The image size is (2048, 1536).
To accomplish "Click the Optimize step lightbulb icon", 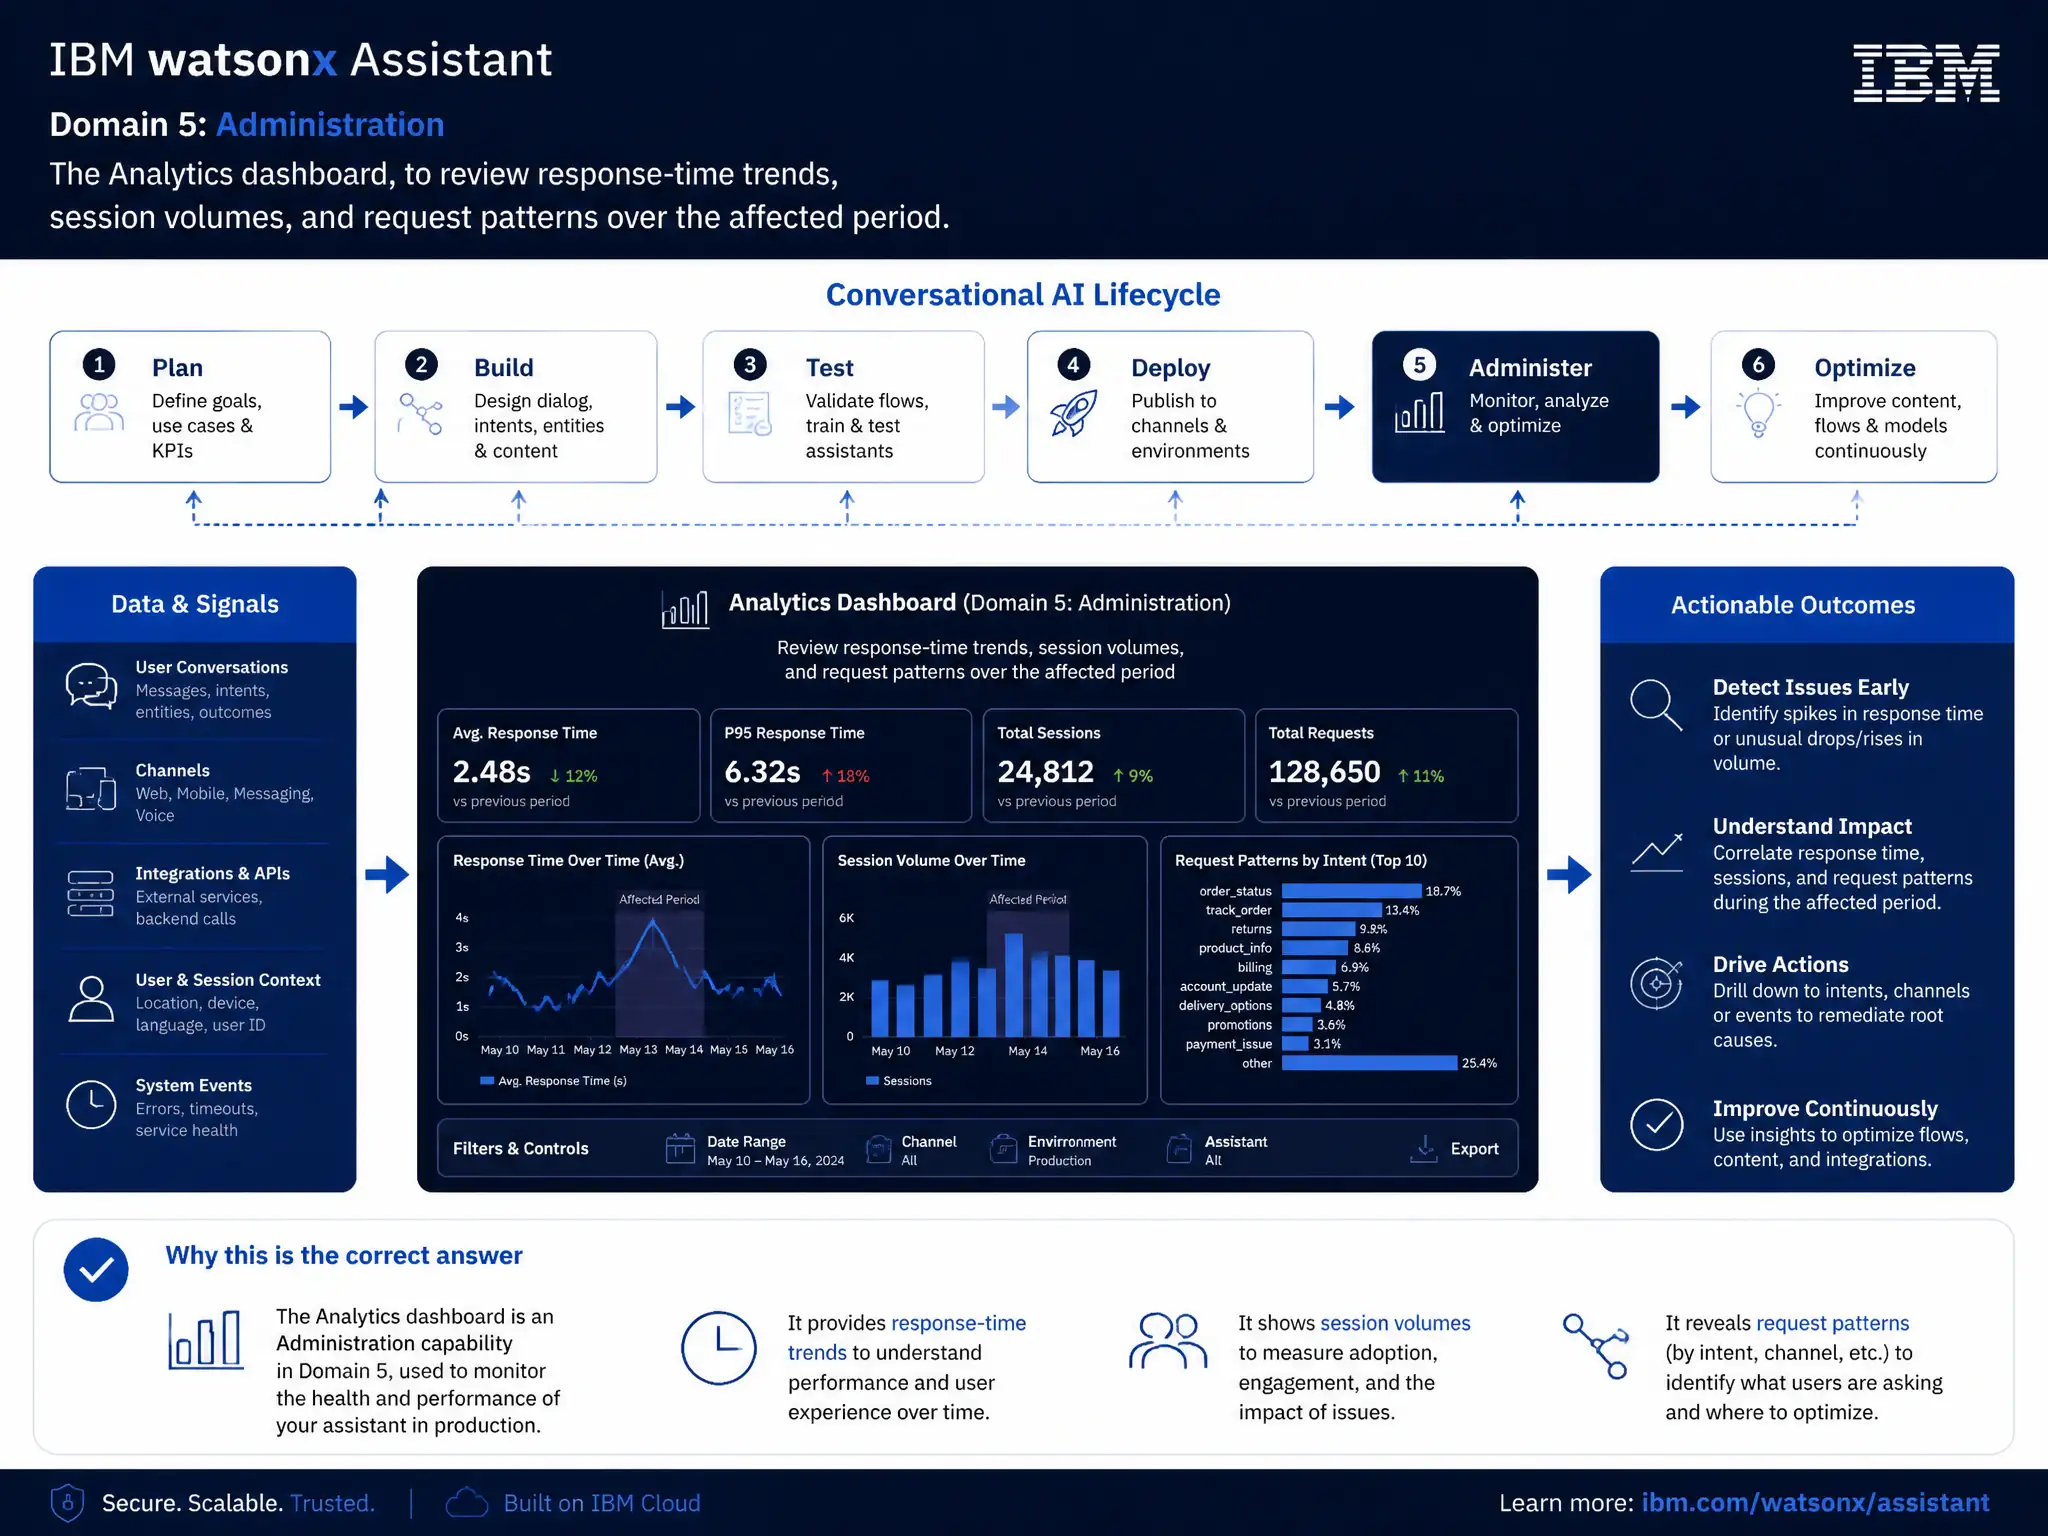I will click(1759, 413).
